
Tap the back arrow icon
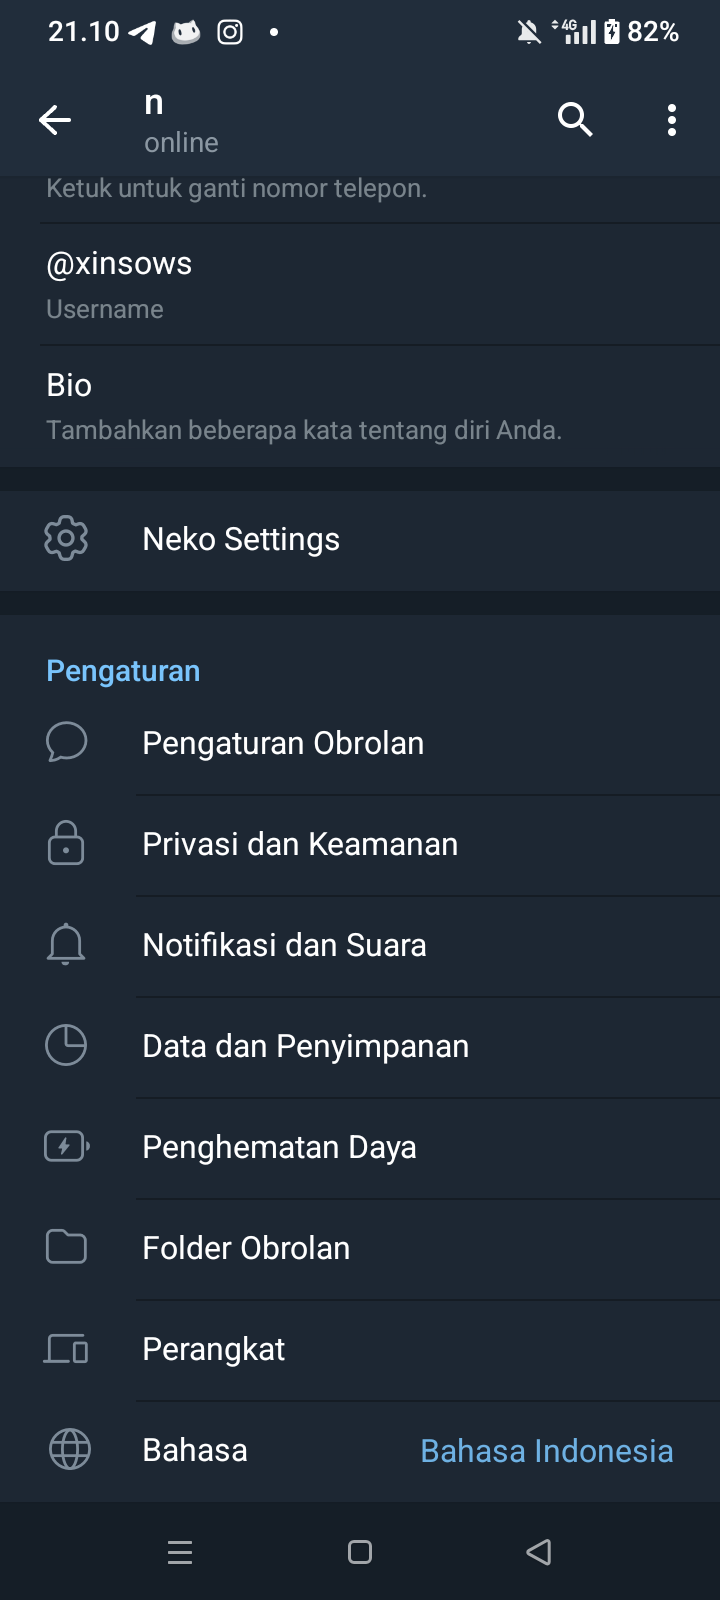coord(55,120)
